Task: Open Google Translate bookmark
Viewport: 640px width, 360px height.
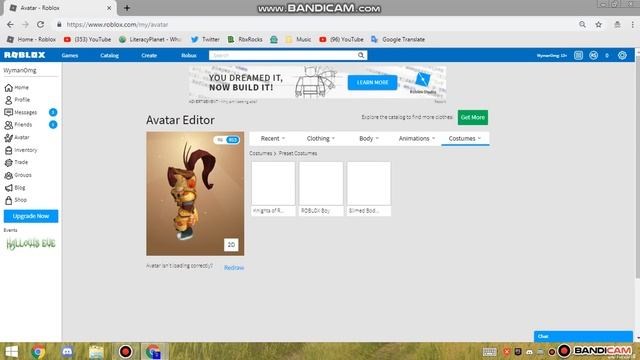Action: click(398, 39)
